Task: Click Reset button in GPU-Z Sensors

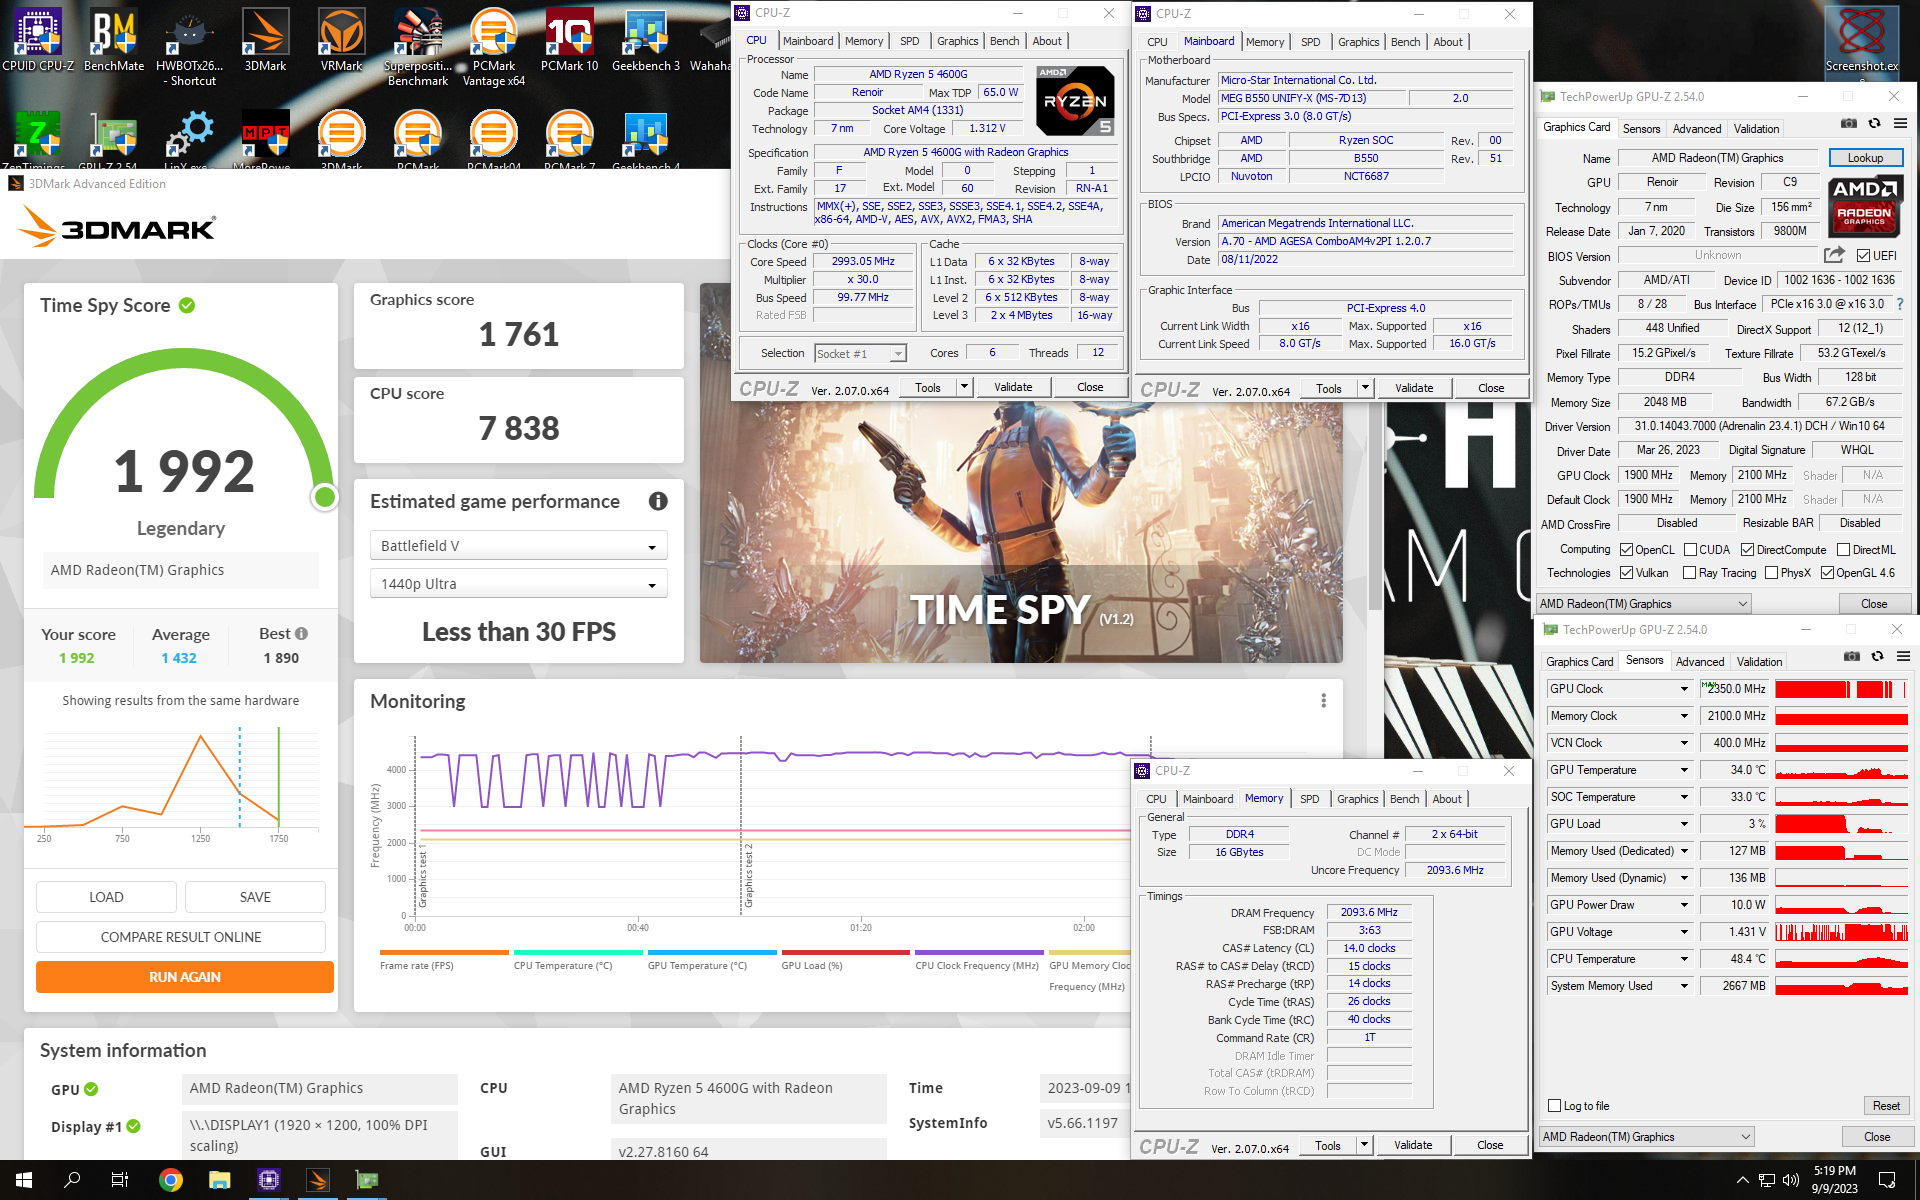Action: (1886, 1106)
